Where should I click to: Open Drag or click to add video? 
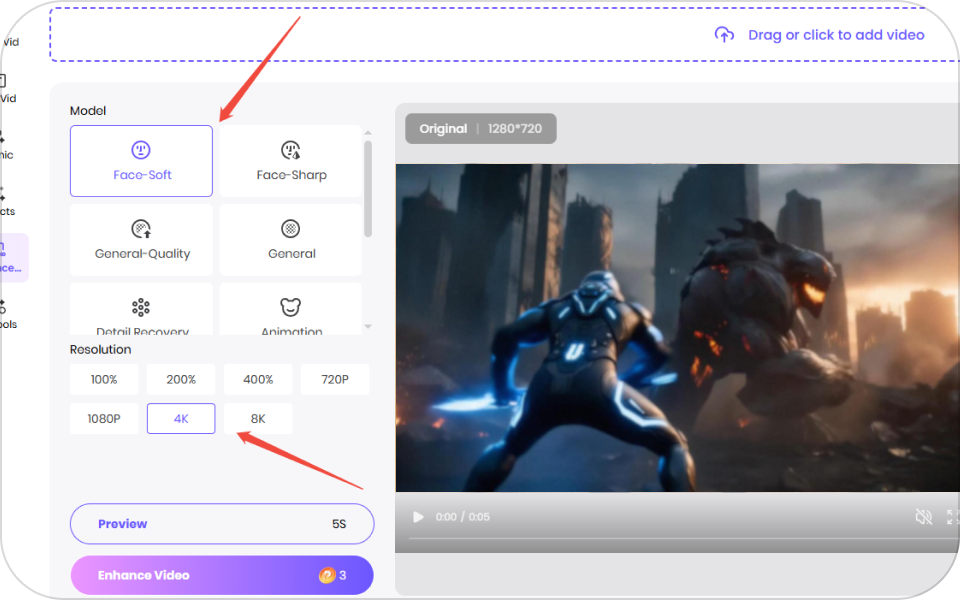point(836,35)
